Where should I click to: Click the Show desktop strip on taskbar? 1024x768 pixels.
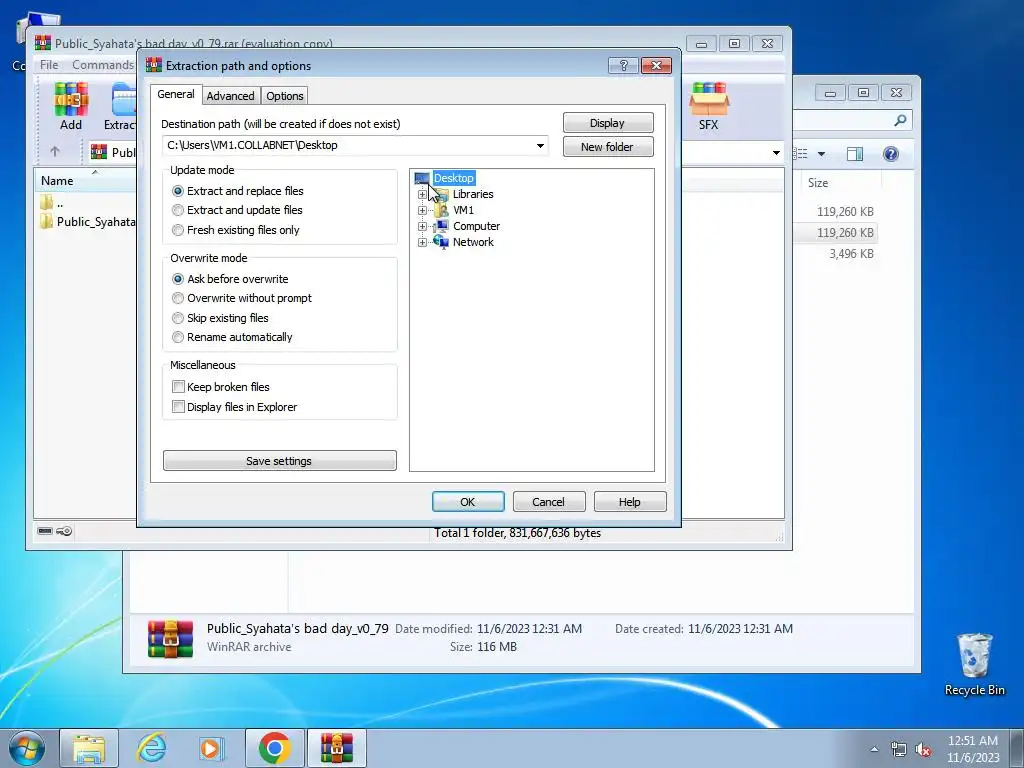point(1017,748)
